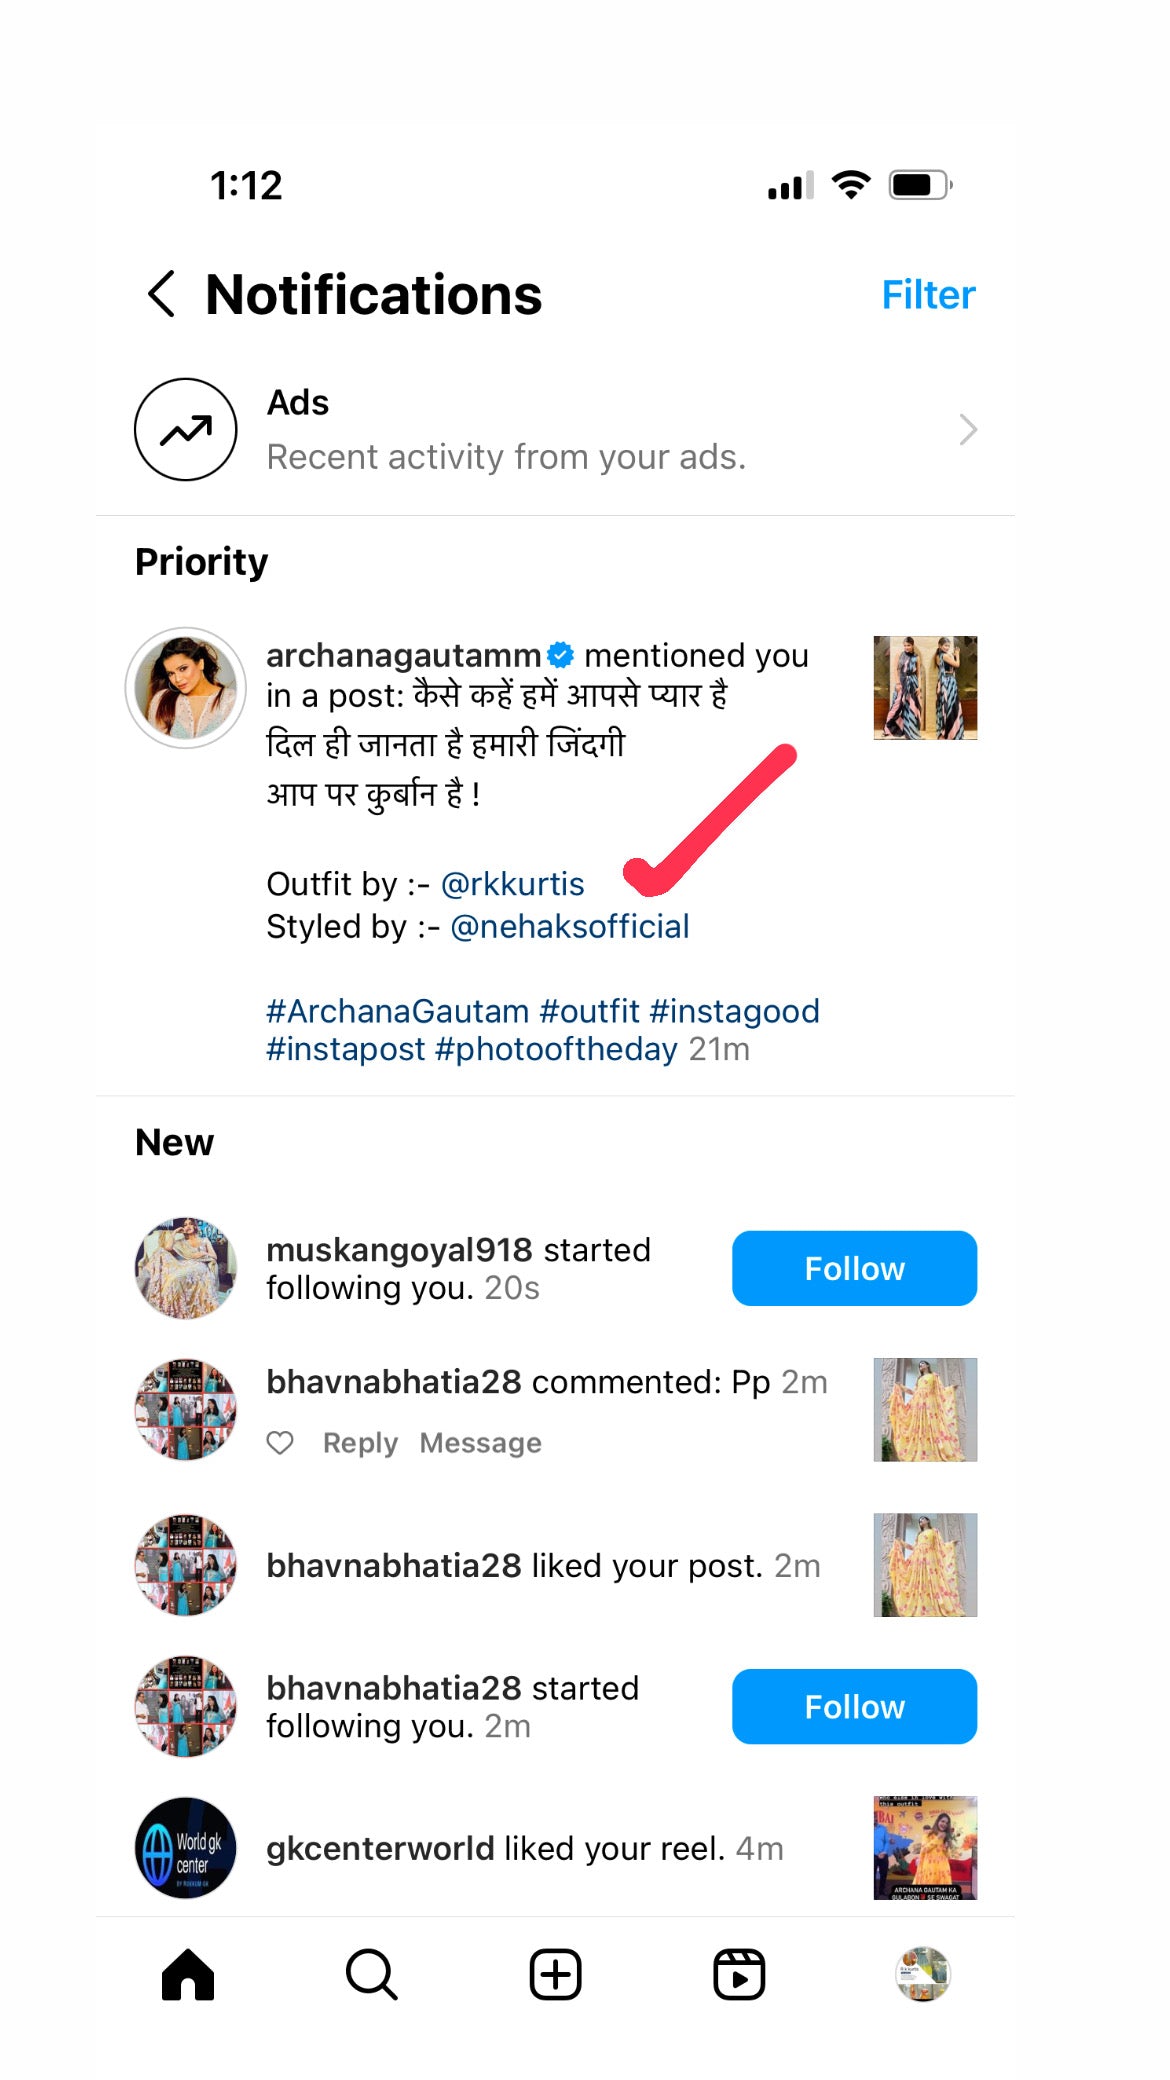Screen dimensions: 1170x2080
Task: Open your profile tab avatar
Action: click(x=922, y=1975)
